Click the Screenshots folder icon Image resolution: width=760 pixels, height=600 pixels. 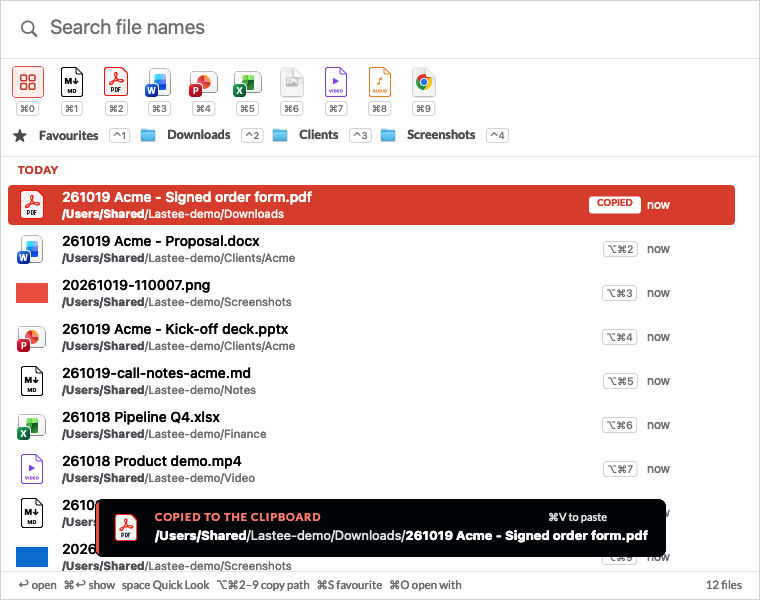388,135
